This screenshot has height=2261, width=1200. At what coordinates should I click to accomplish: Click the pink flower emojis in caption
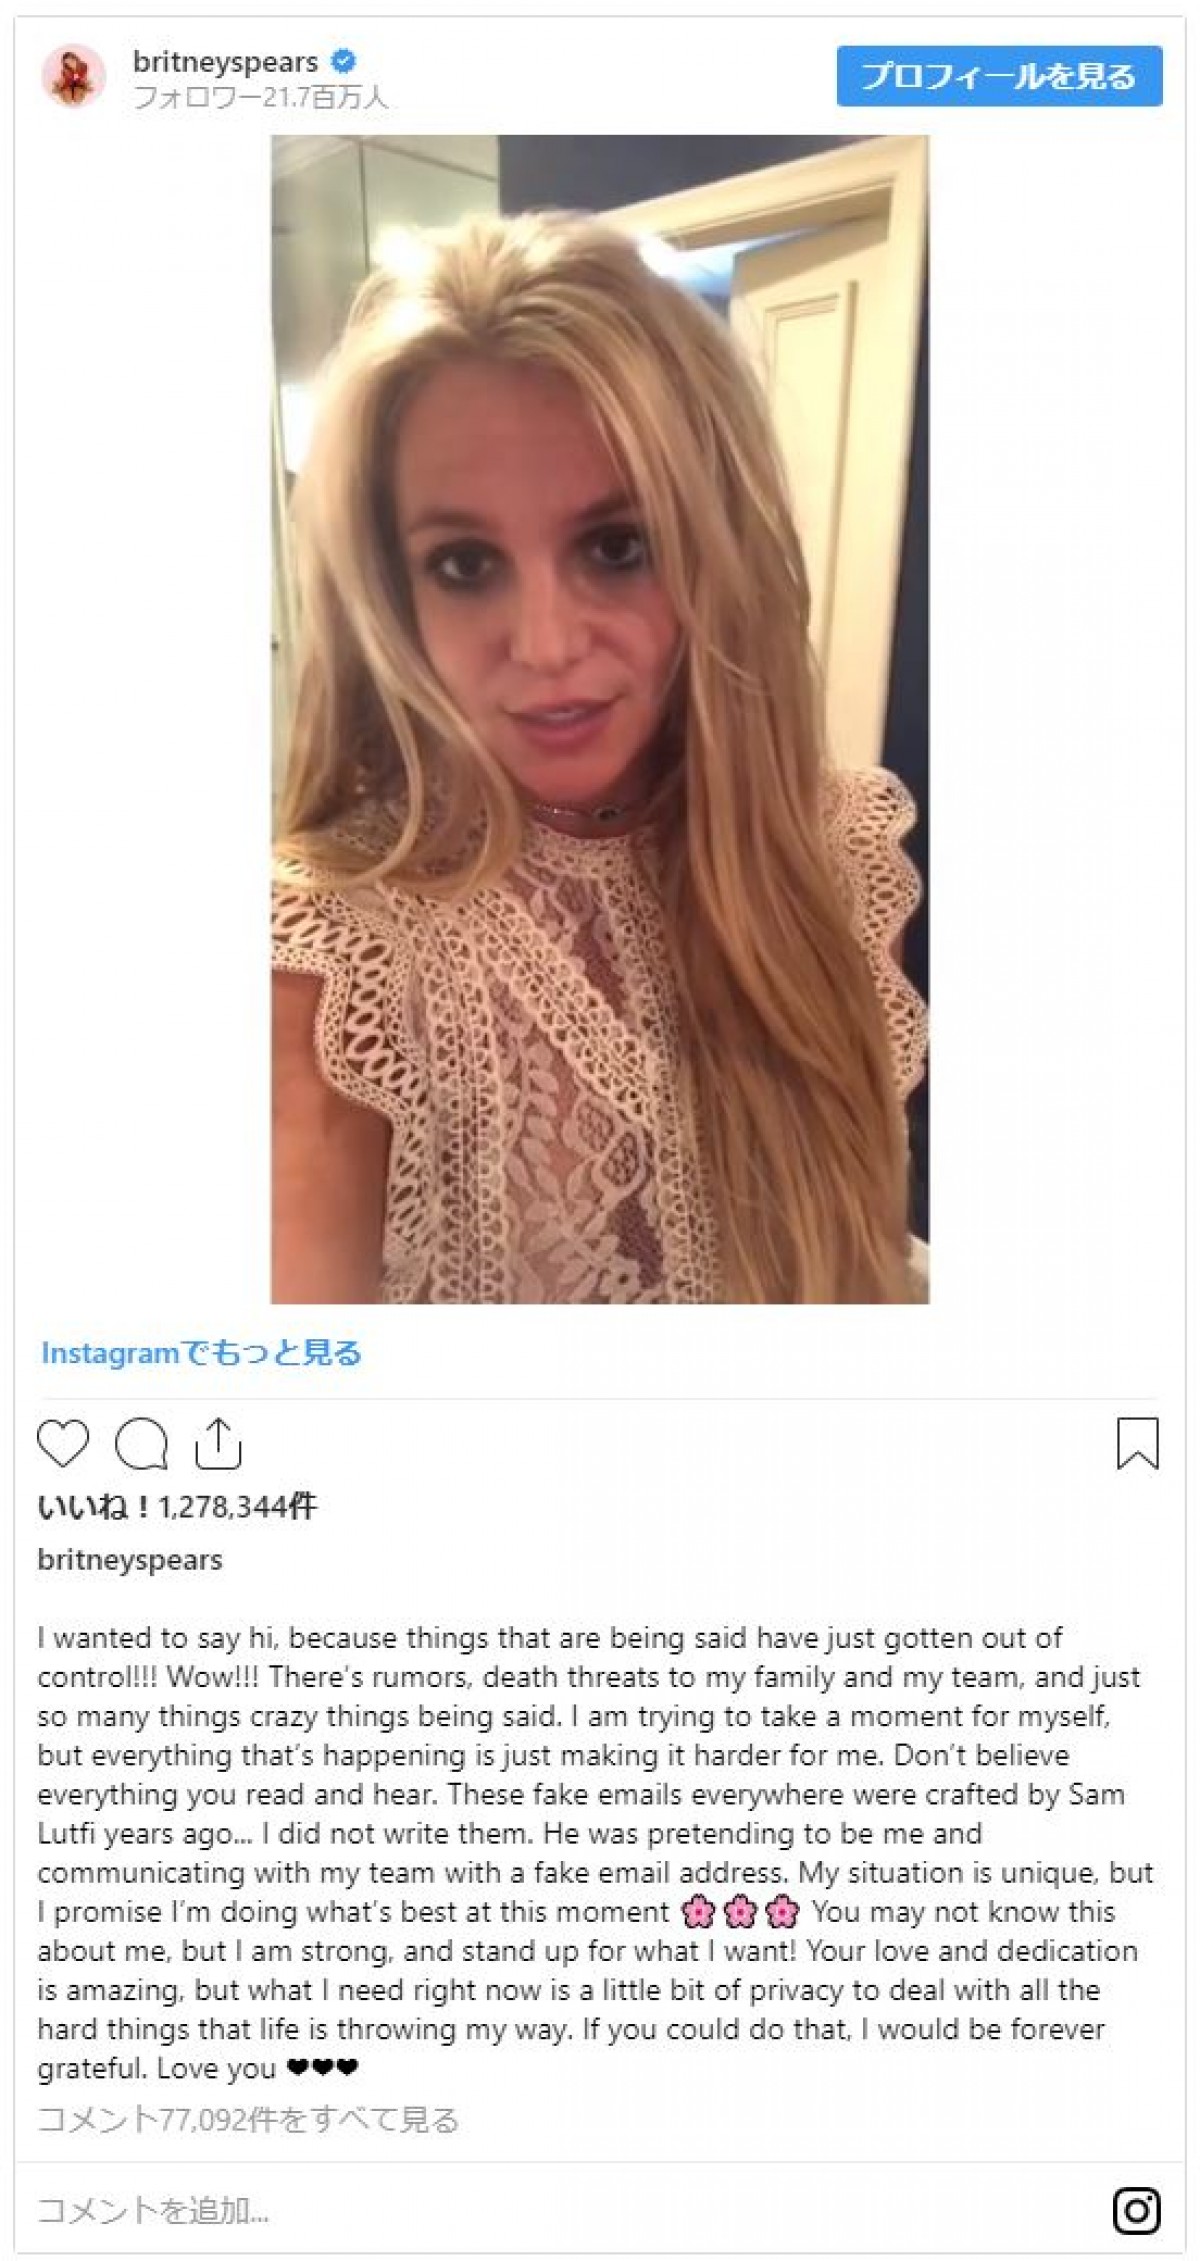(x=740, y=1912)
